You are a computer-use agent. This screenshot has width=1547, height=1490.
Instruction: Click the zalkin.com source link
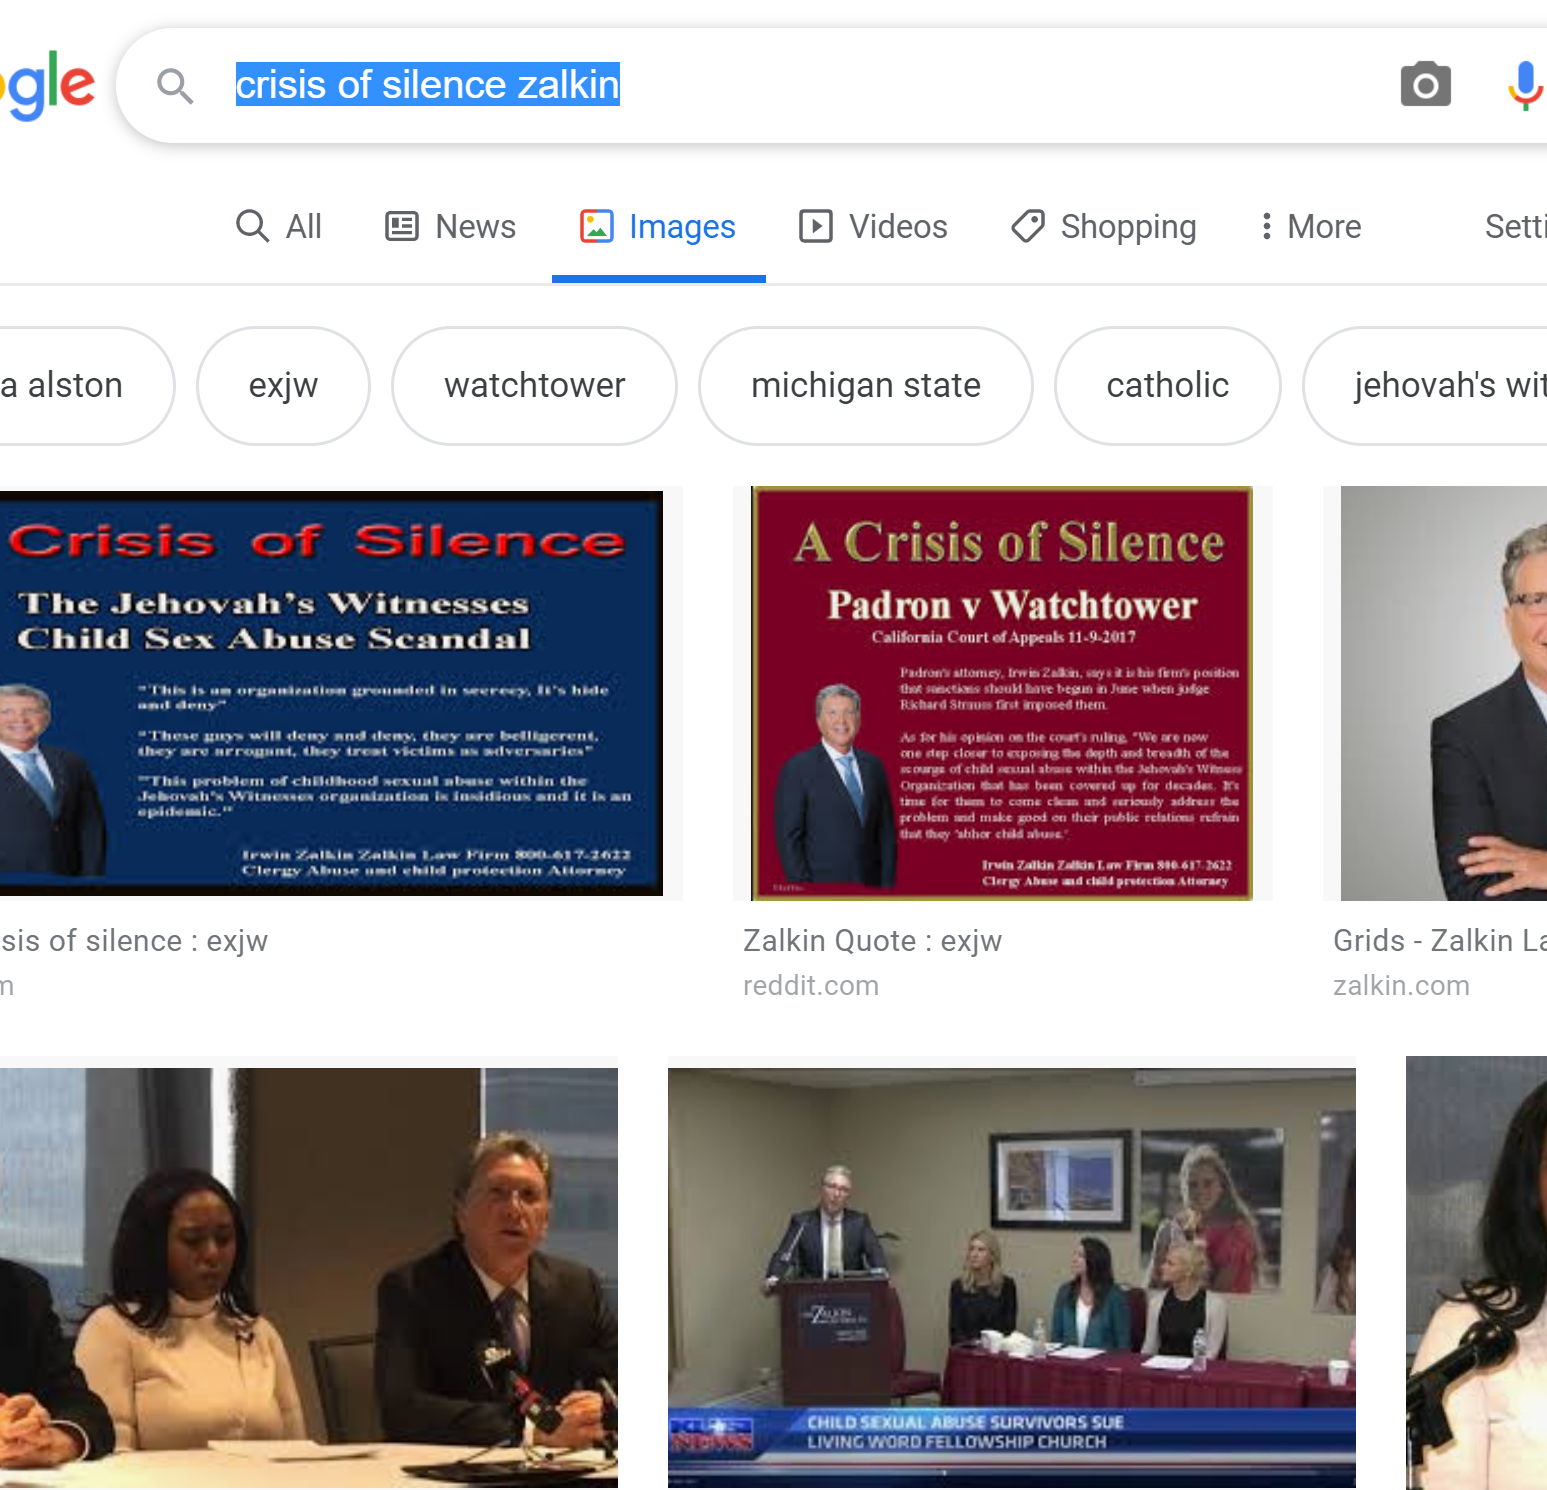pyautogui.click(x=1401, y=986)
